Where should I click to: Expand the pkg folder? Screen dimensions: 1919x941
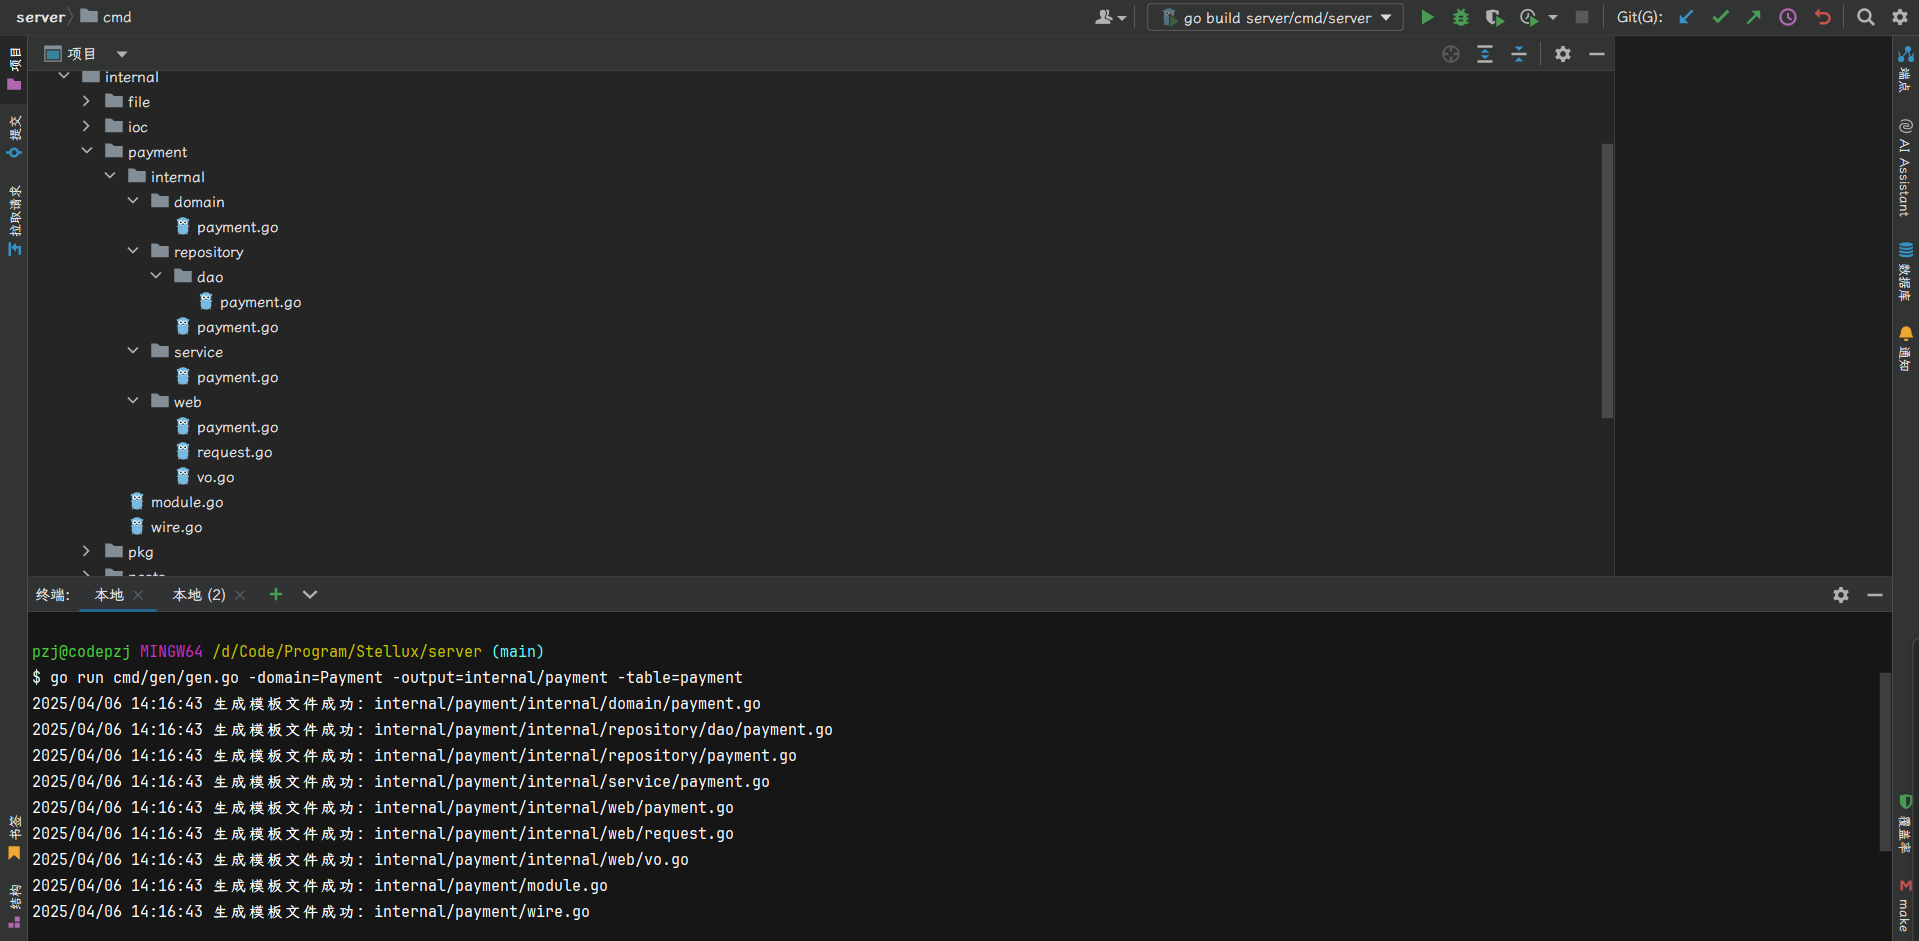pyautogui.click(x=87, y=551)
